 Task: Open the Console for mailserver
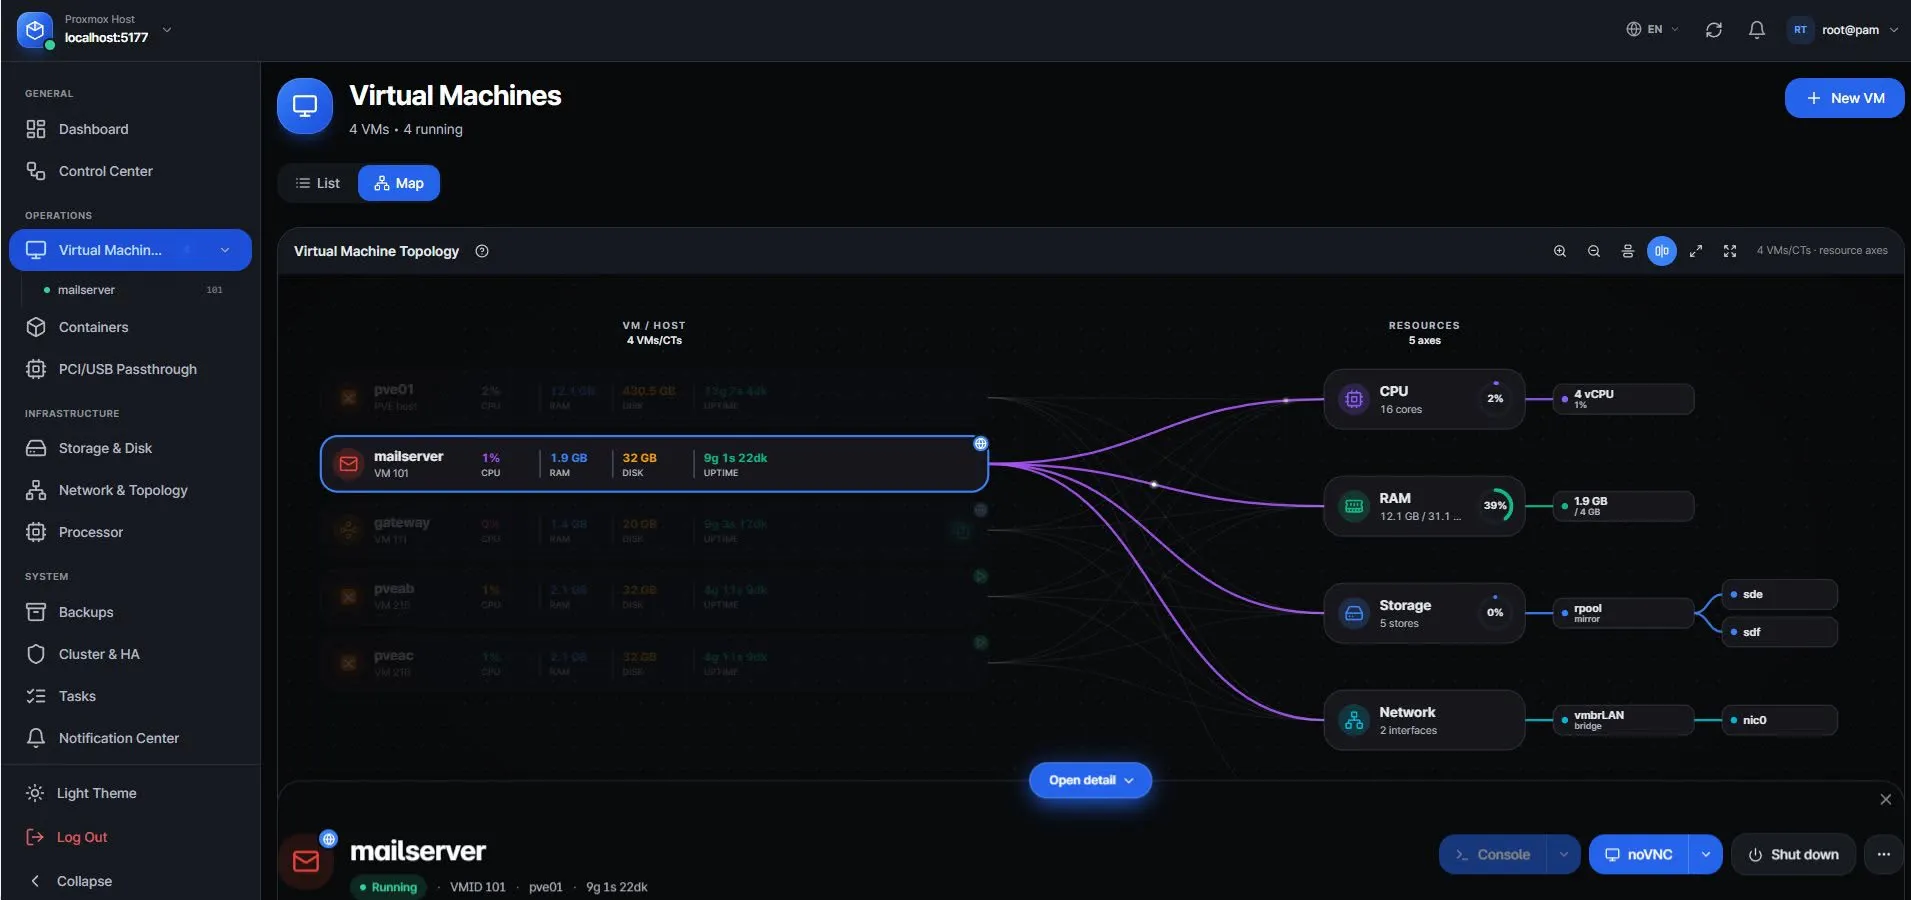[1493, 855]
